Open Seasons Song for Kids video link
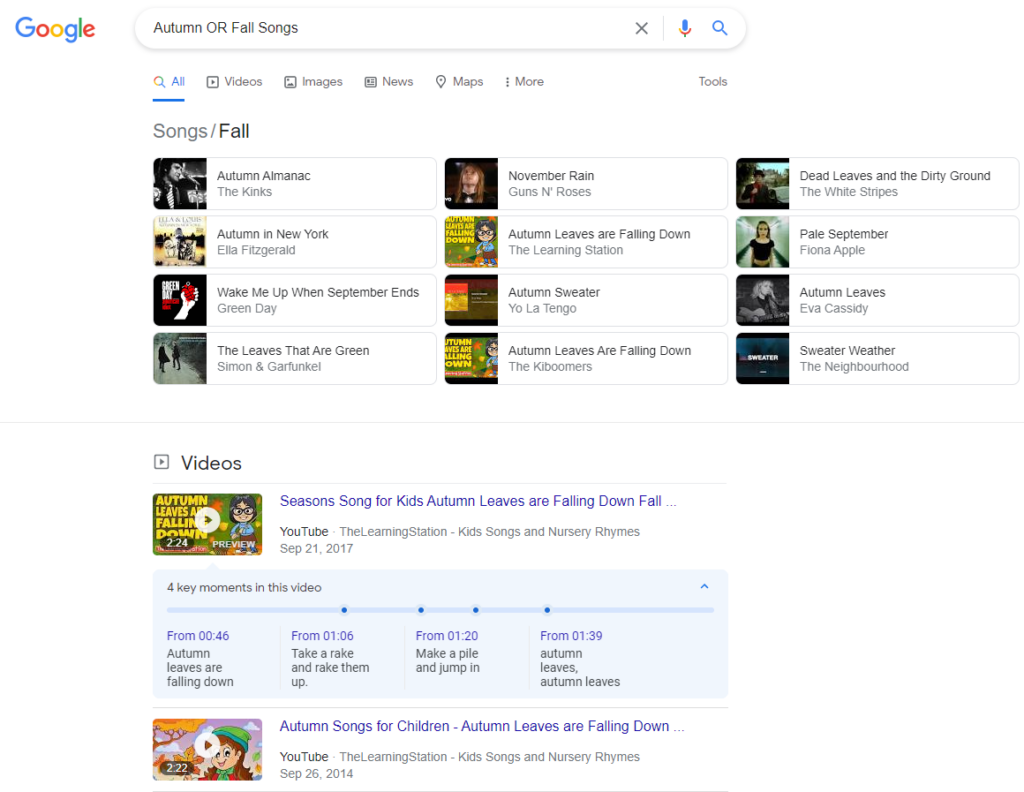 pyautogui.click(x=477, y=501)
